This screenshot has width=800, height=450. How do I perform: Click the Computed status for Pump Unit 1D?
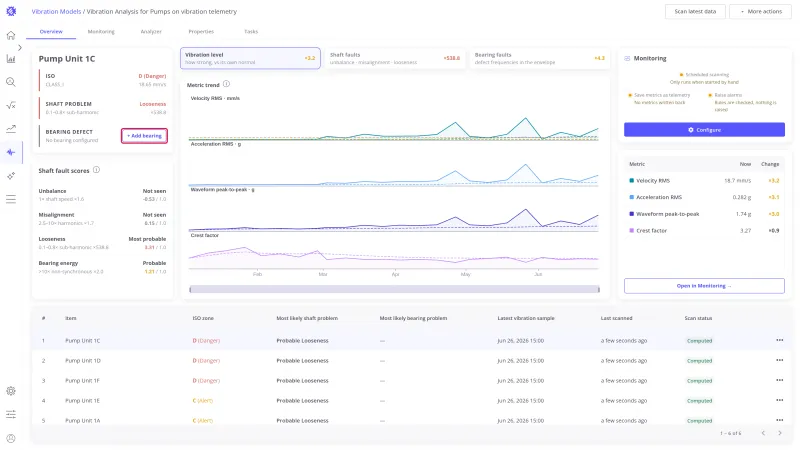(699, 361)
